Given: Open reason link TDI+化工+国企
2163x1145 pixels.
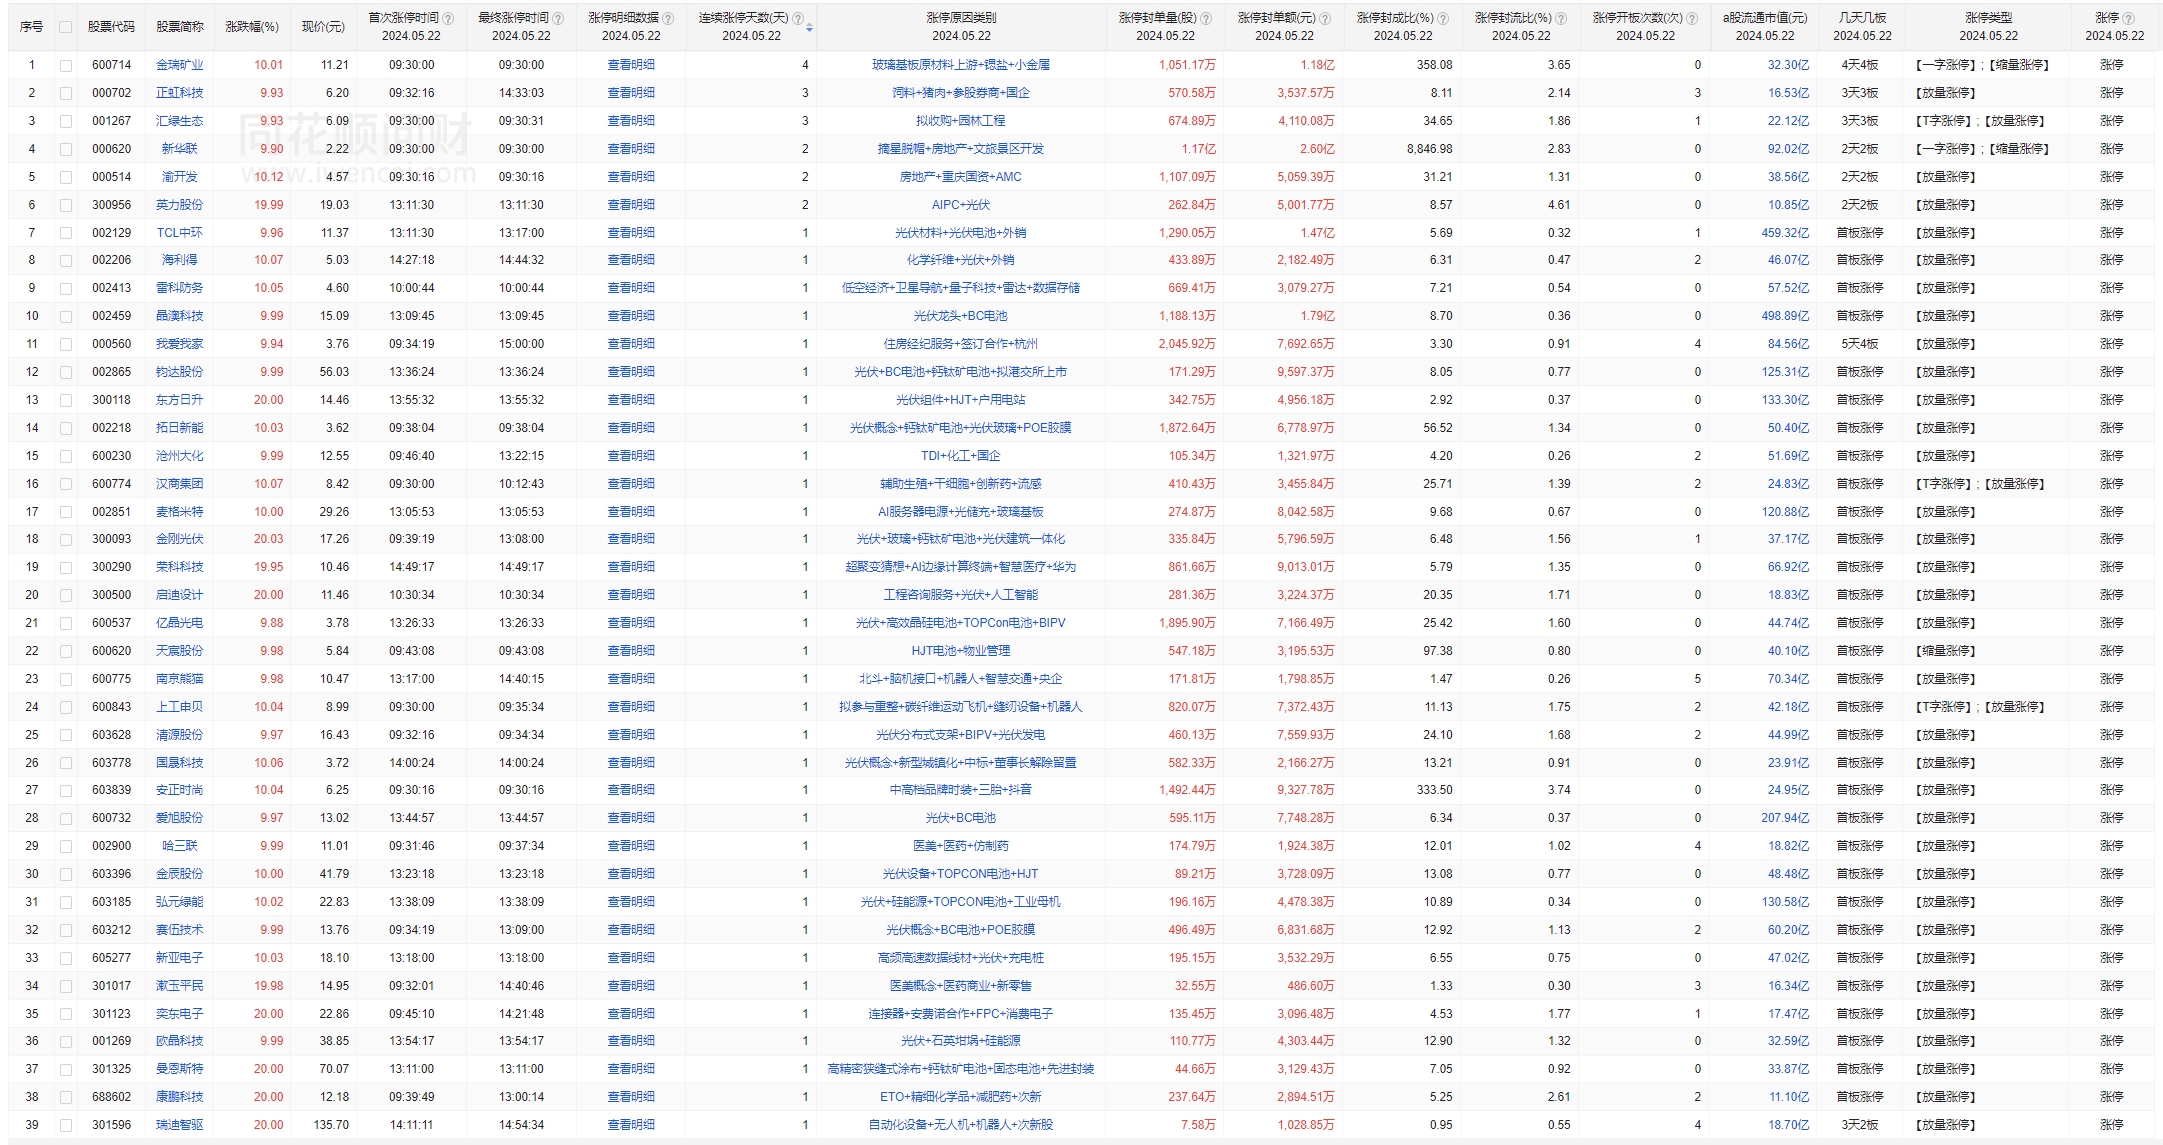Looking at the screenshot, I should point(961,456).
